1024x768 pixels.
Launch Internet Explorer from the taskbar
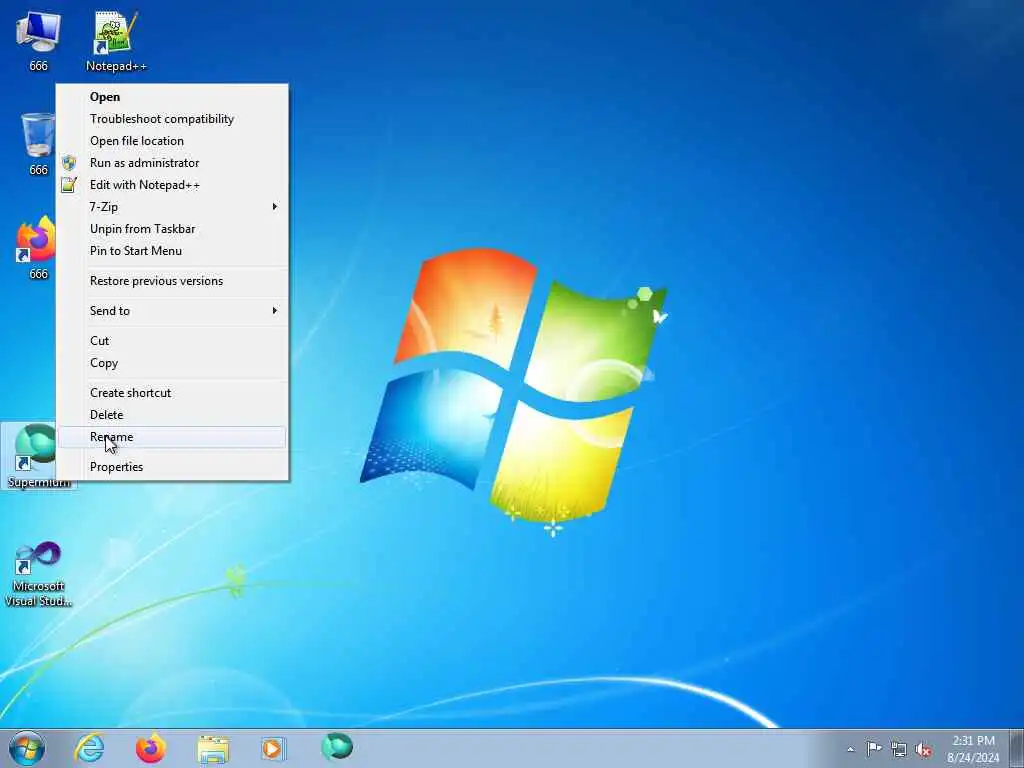pyautogui.click(x=89, y=748)
